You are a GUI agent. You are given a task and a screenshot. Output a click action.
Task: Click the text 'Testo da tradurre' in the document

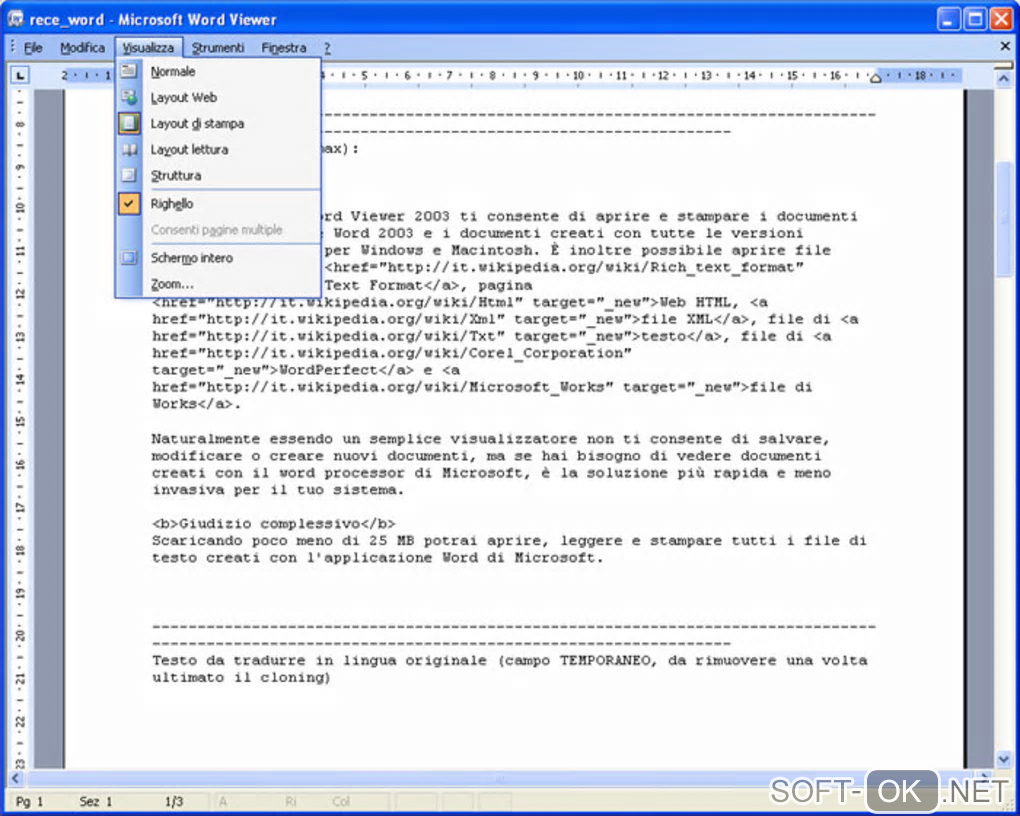pos(229,660)
